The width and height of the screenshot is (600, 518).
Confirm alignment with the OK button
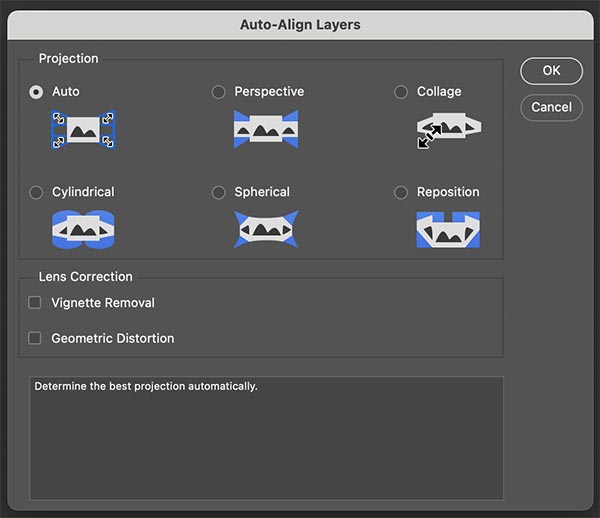pyautogui.click(x=551, y=71)
